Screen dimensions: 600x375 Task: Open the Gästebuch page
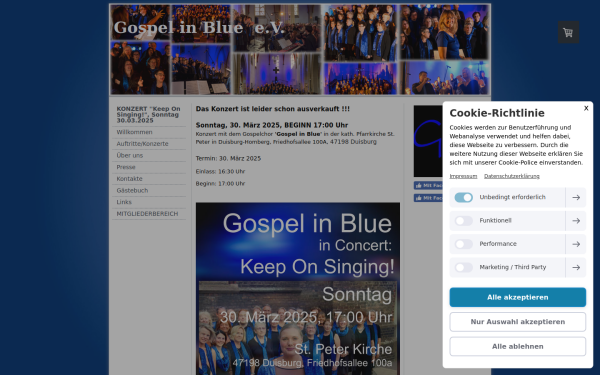pyautogui.click(x=149, y=191)
